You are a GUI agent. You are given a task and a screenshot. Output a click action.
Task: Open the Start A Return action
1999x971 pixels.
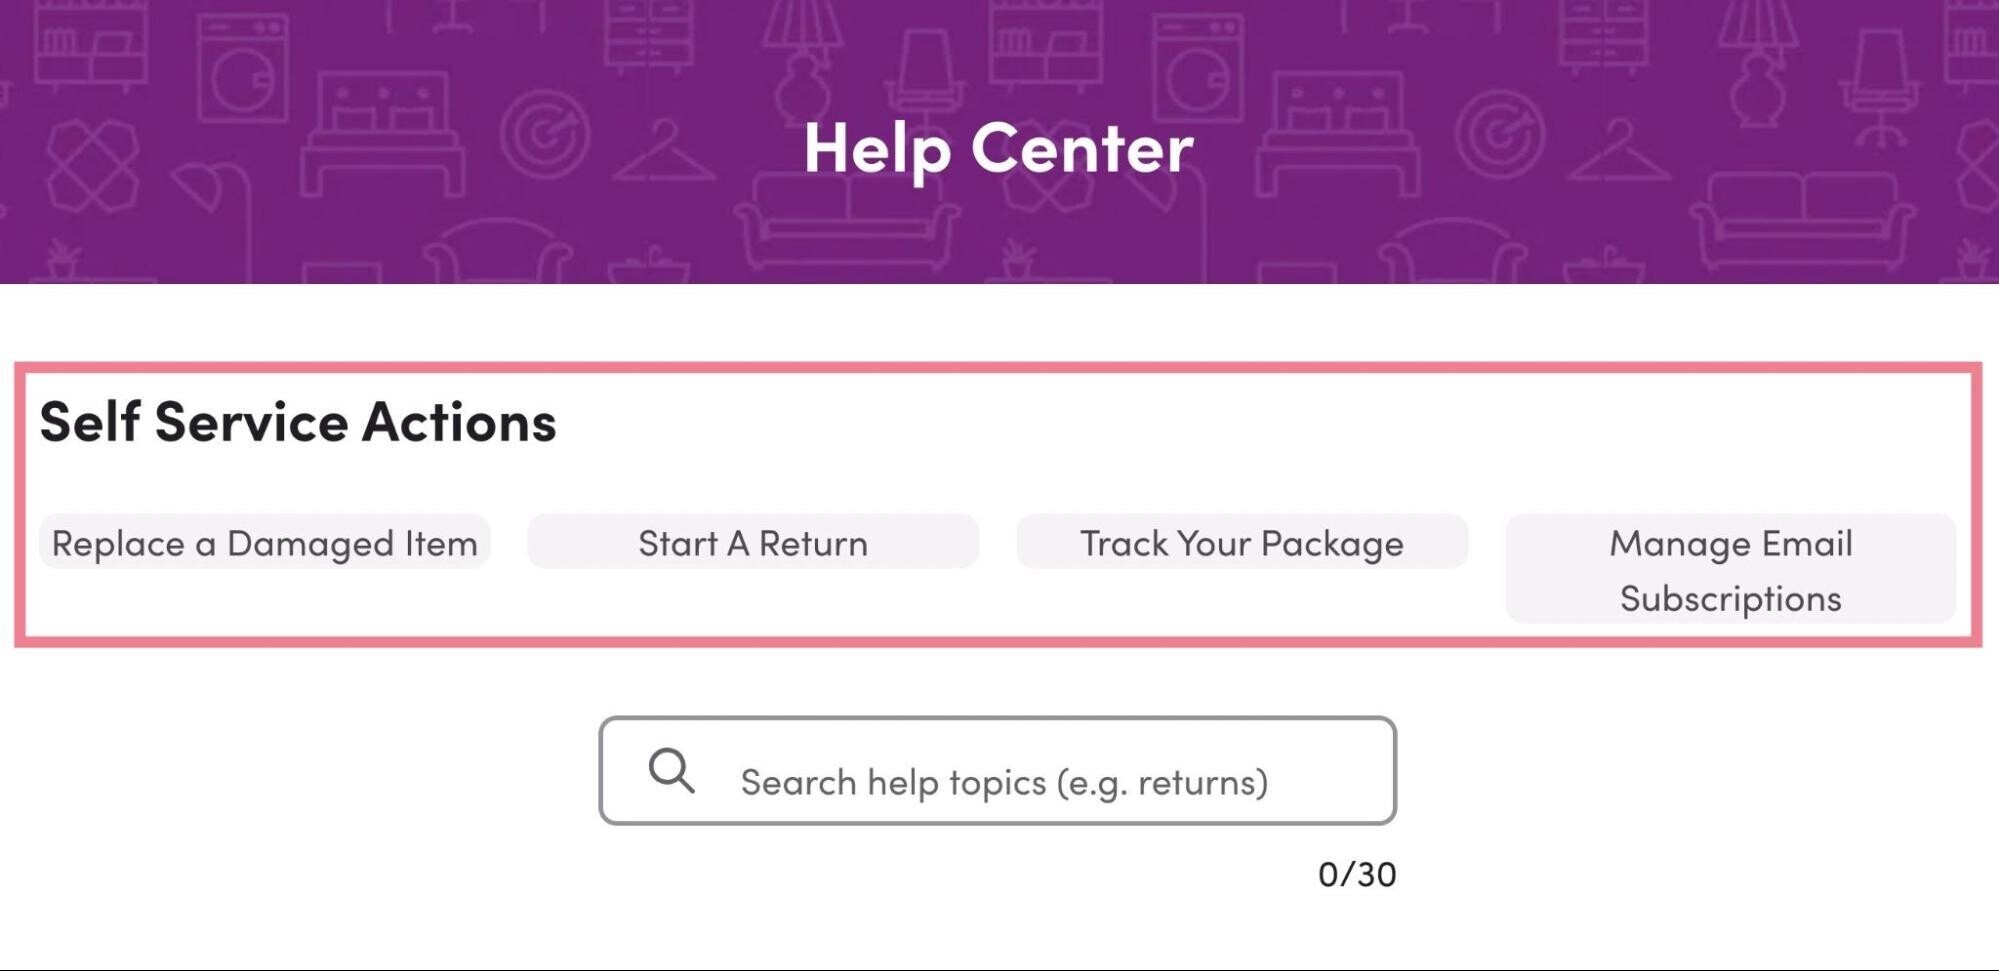click(x=753, y=542)
